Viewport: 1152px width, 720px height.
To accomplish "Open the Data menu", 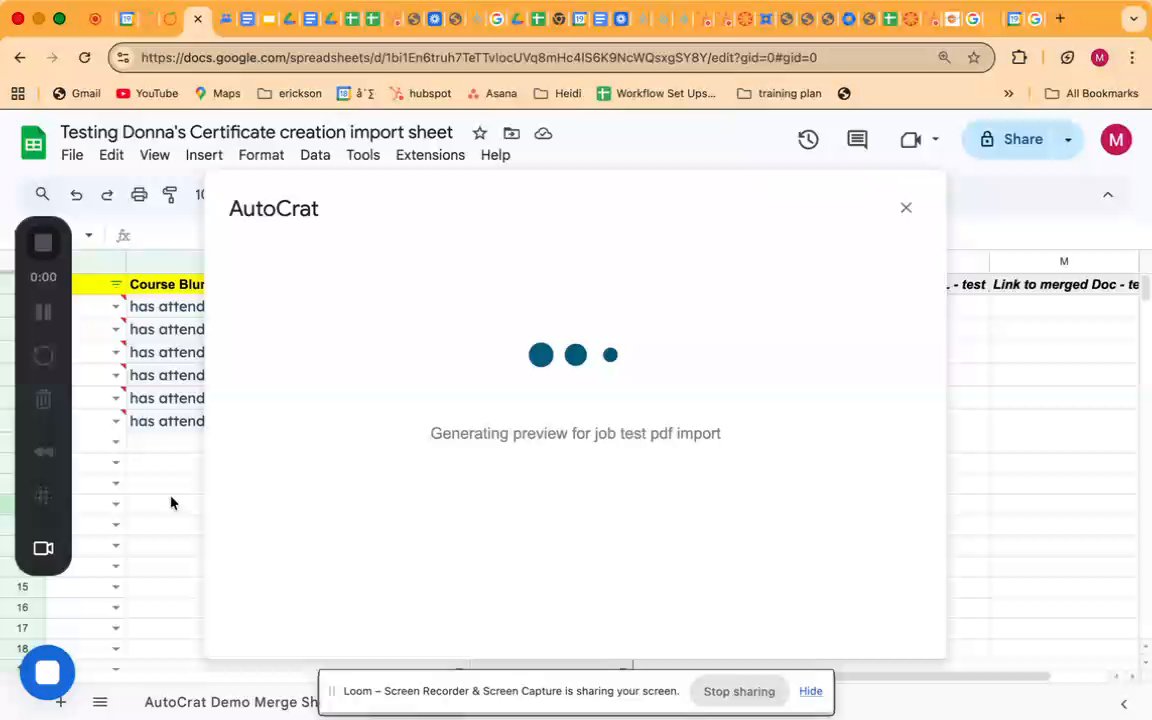I will point(315,155).
